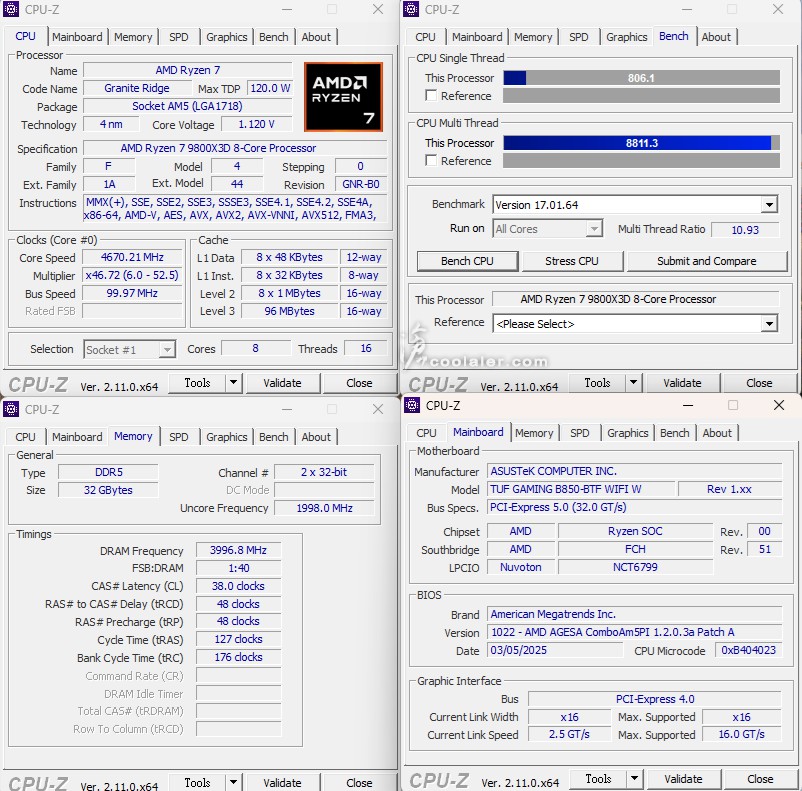802x791 pixels.
Task: Click the CPU-Z app icon in the Memory window title bar
Action: [x=11, y=409]
